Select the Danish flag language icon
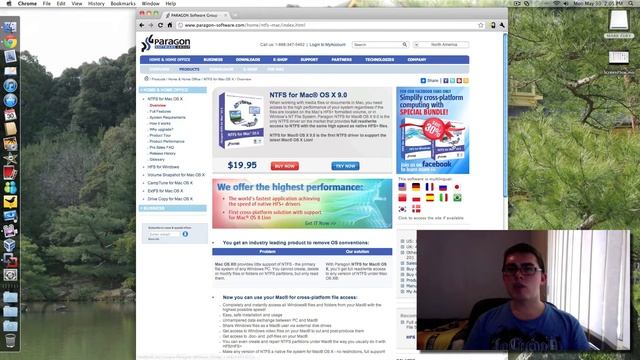 coord(416,209)
